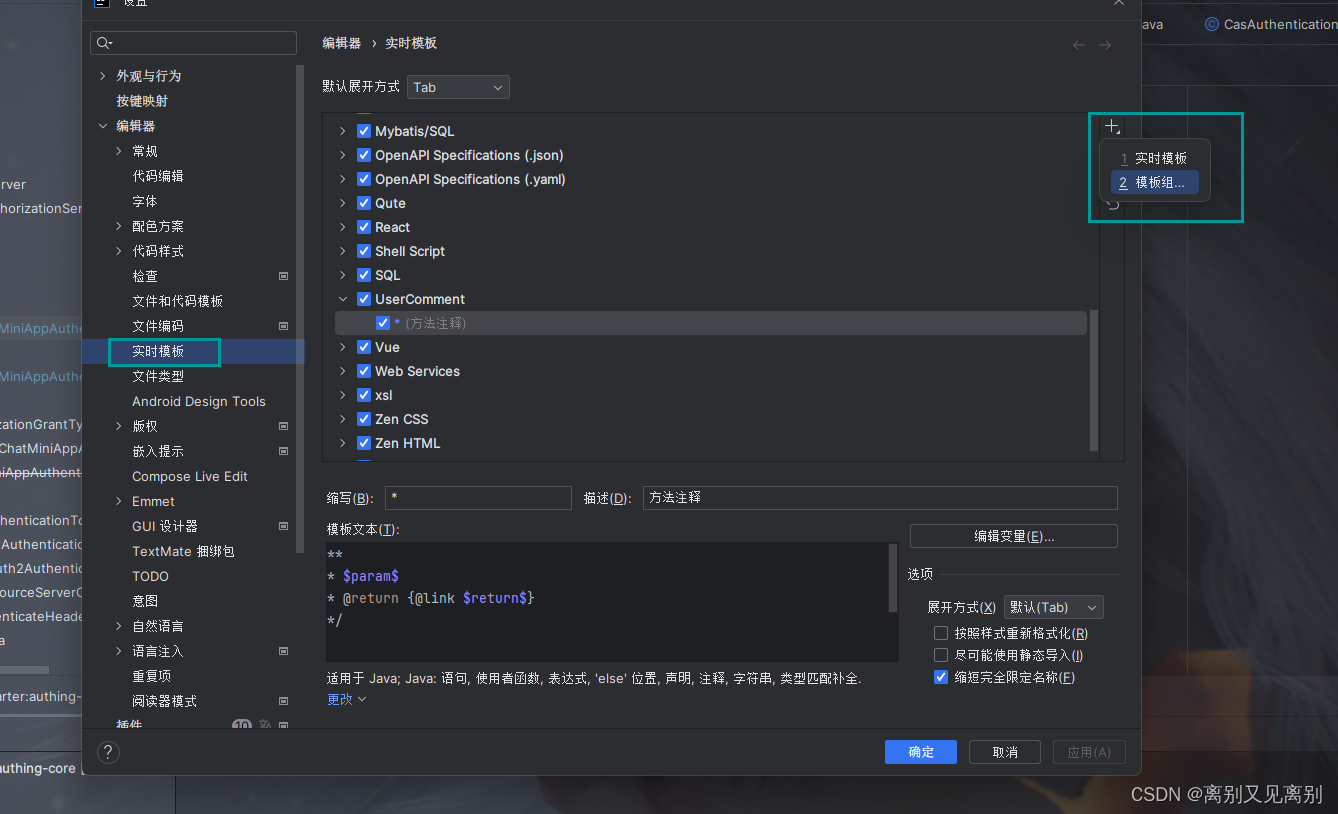The image size is (1338, 814).
Task: Click inside the 缩写 abbreviation input field
Action: [x=478, y=497]
